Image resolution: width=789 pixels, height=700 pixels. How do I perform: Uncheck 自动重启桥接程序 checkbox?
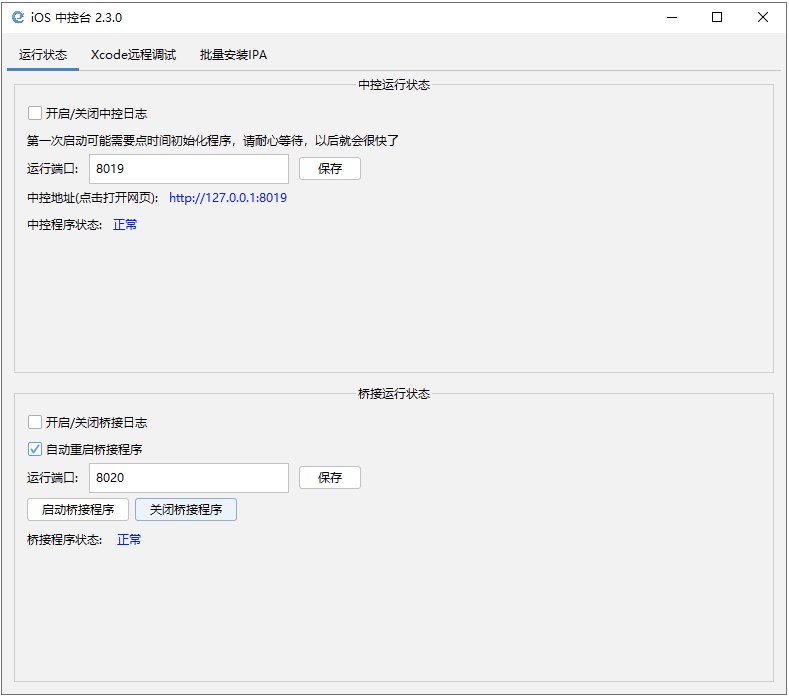[35, 449]
